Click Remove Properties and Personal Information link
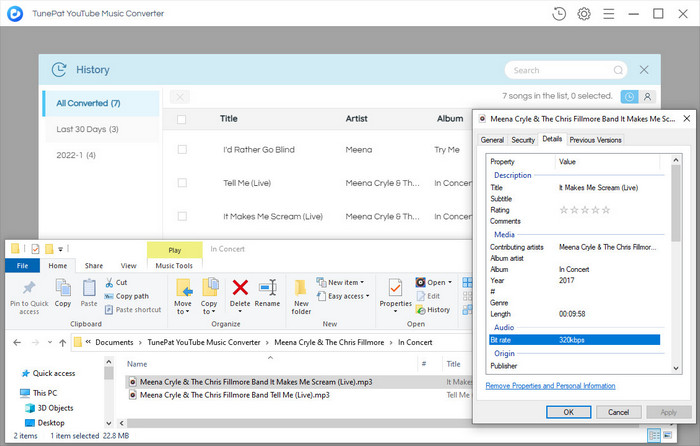Viewport: 700px width, 446px height. pos(550,386)
